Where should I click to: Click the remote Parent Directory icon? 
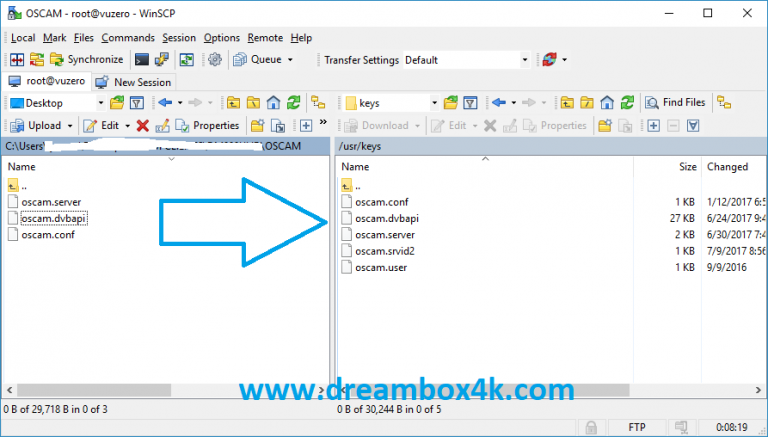coord(567,103)
